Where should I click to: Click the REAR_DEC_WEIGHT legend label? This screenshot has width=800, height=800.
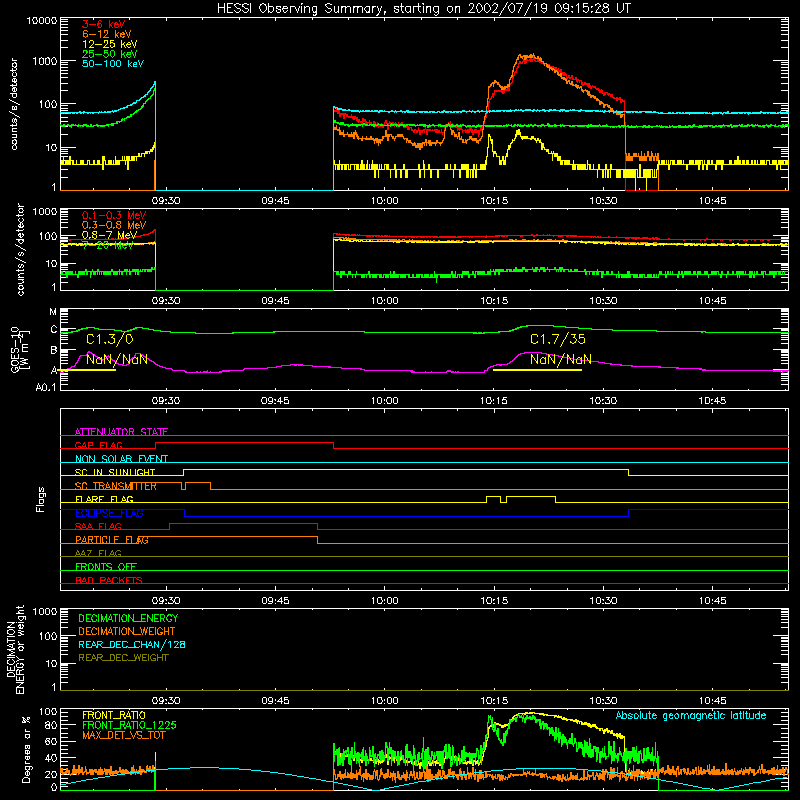click(x=123, y=658)
